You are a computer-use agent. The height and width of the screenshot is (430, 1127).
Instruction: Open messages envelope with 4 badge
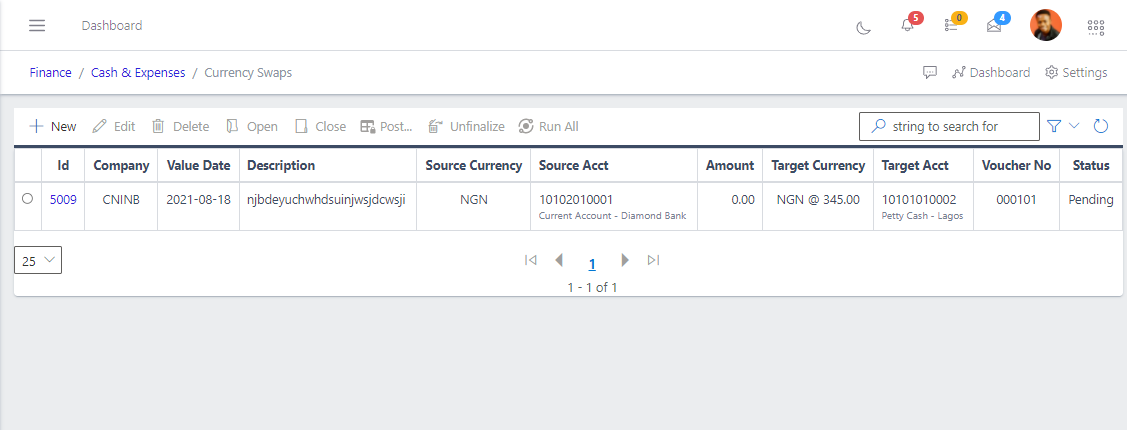(994, 26)
